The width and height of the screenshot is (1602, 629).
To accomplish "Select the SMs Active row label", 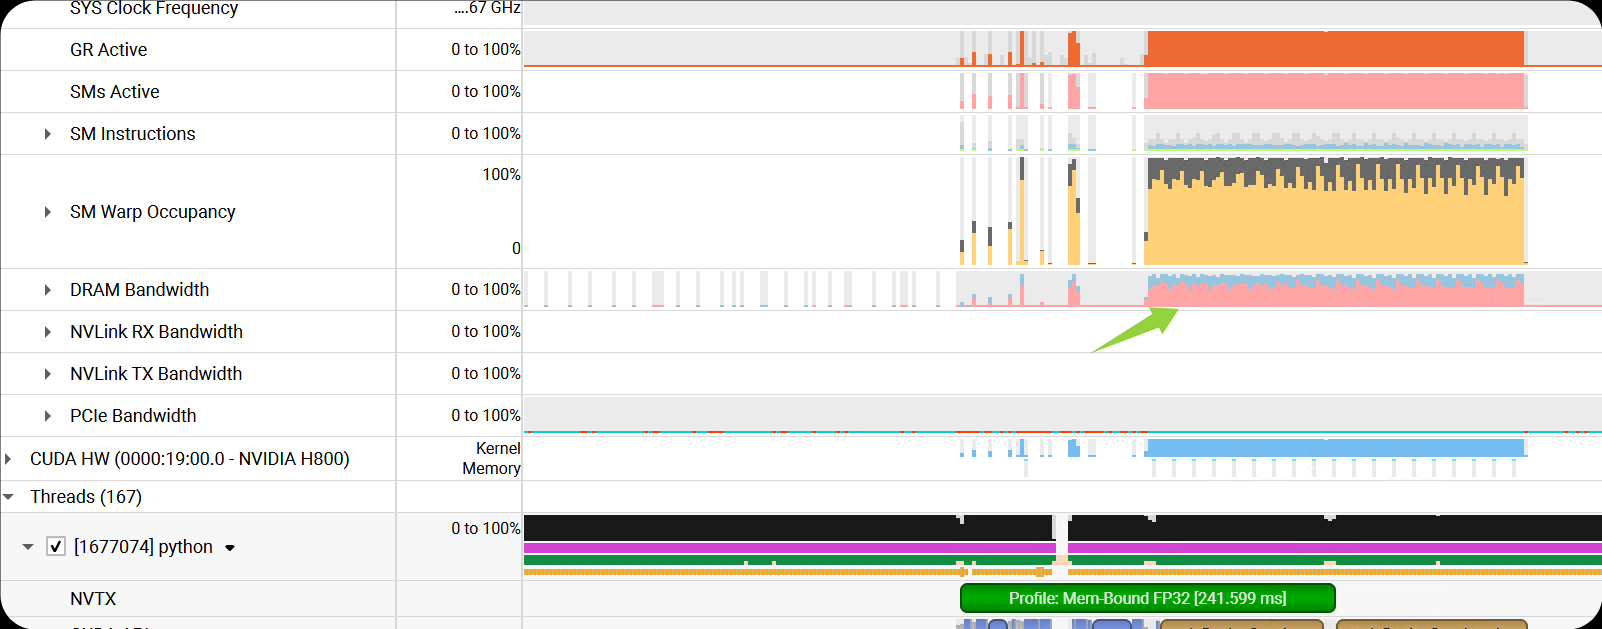I will tap(114, 92).
